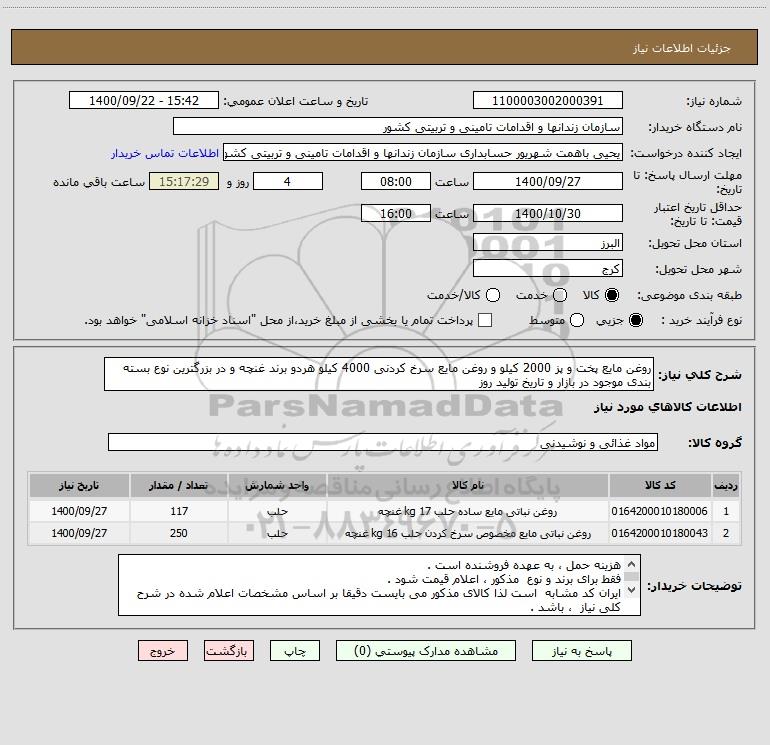
Task: Click the خروج exit button
Action: click(163, 651)
